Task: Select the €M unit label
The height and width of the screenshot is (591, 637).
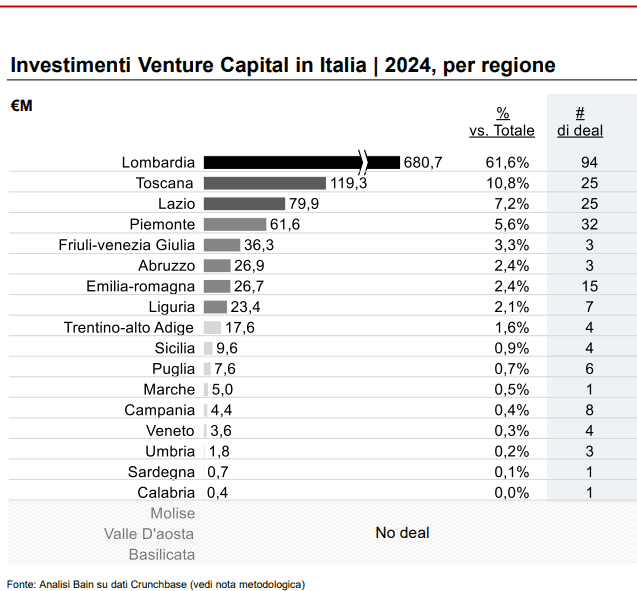Action: pyautogui.click(x=21, y=106)
